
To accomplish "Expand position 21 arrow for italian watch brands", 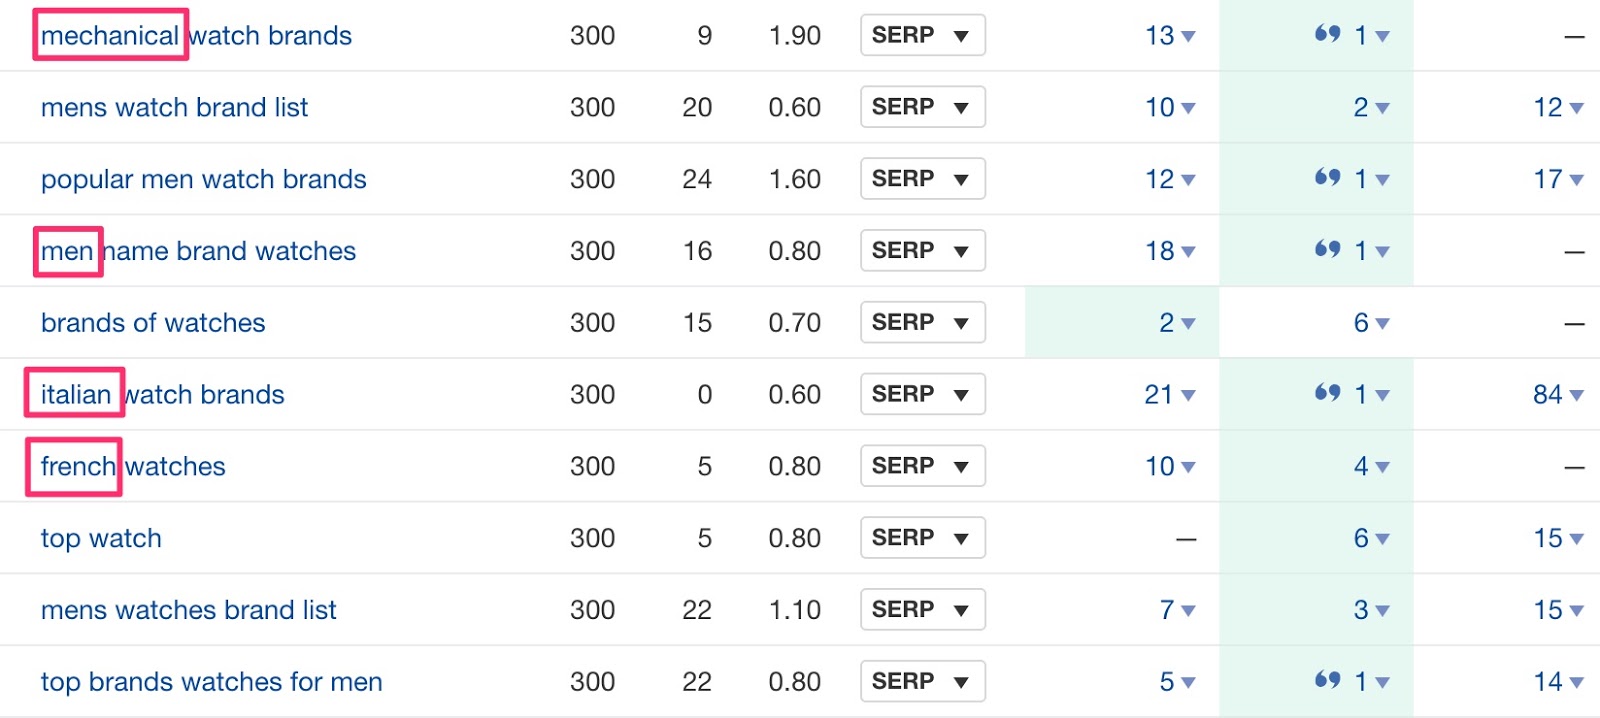I will [x=1188, y=395].
